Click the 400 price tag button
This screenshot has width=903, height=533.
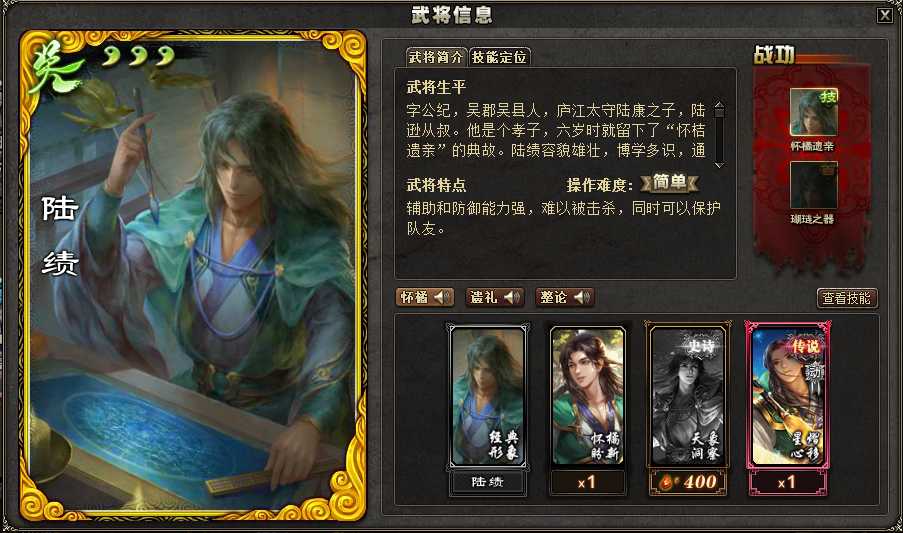[x=688, y=482]
